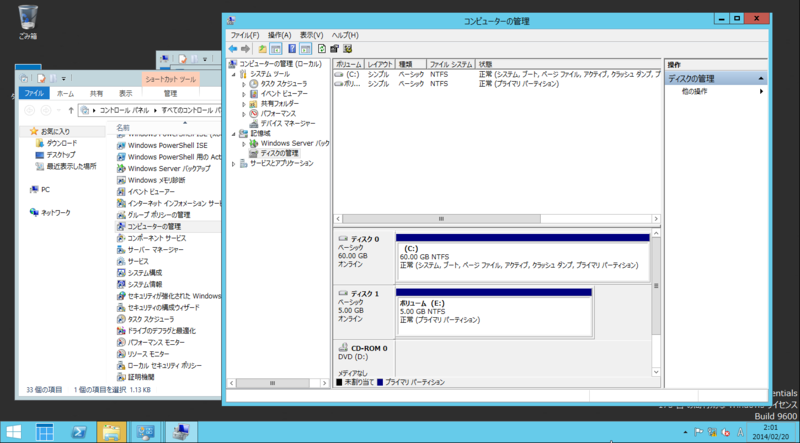
Task: Click the Properties toolbar icon next to Refresh
Action: pyautogui.click(x=335, y=49)
